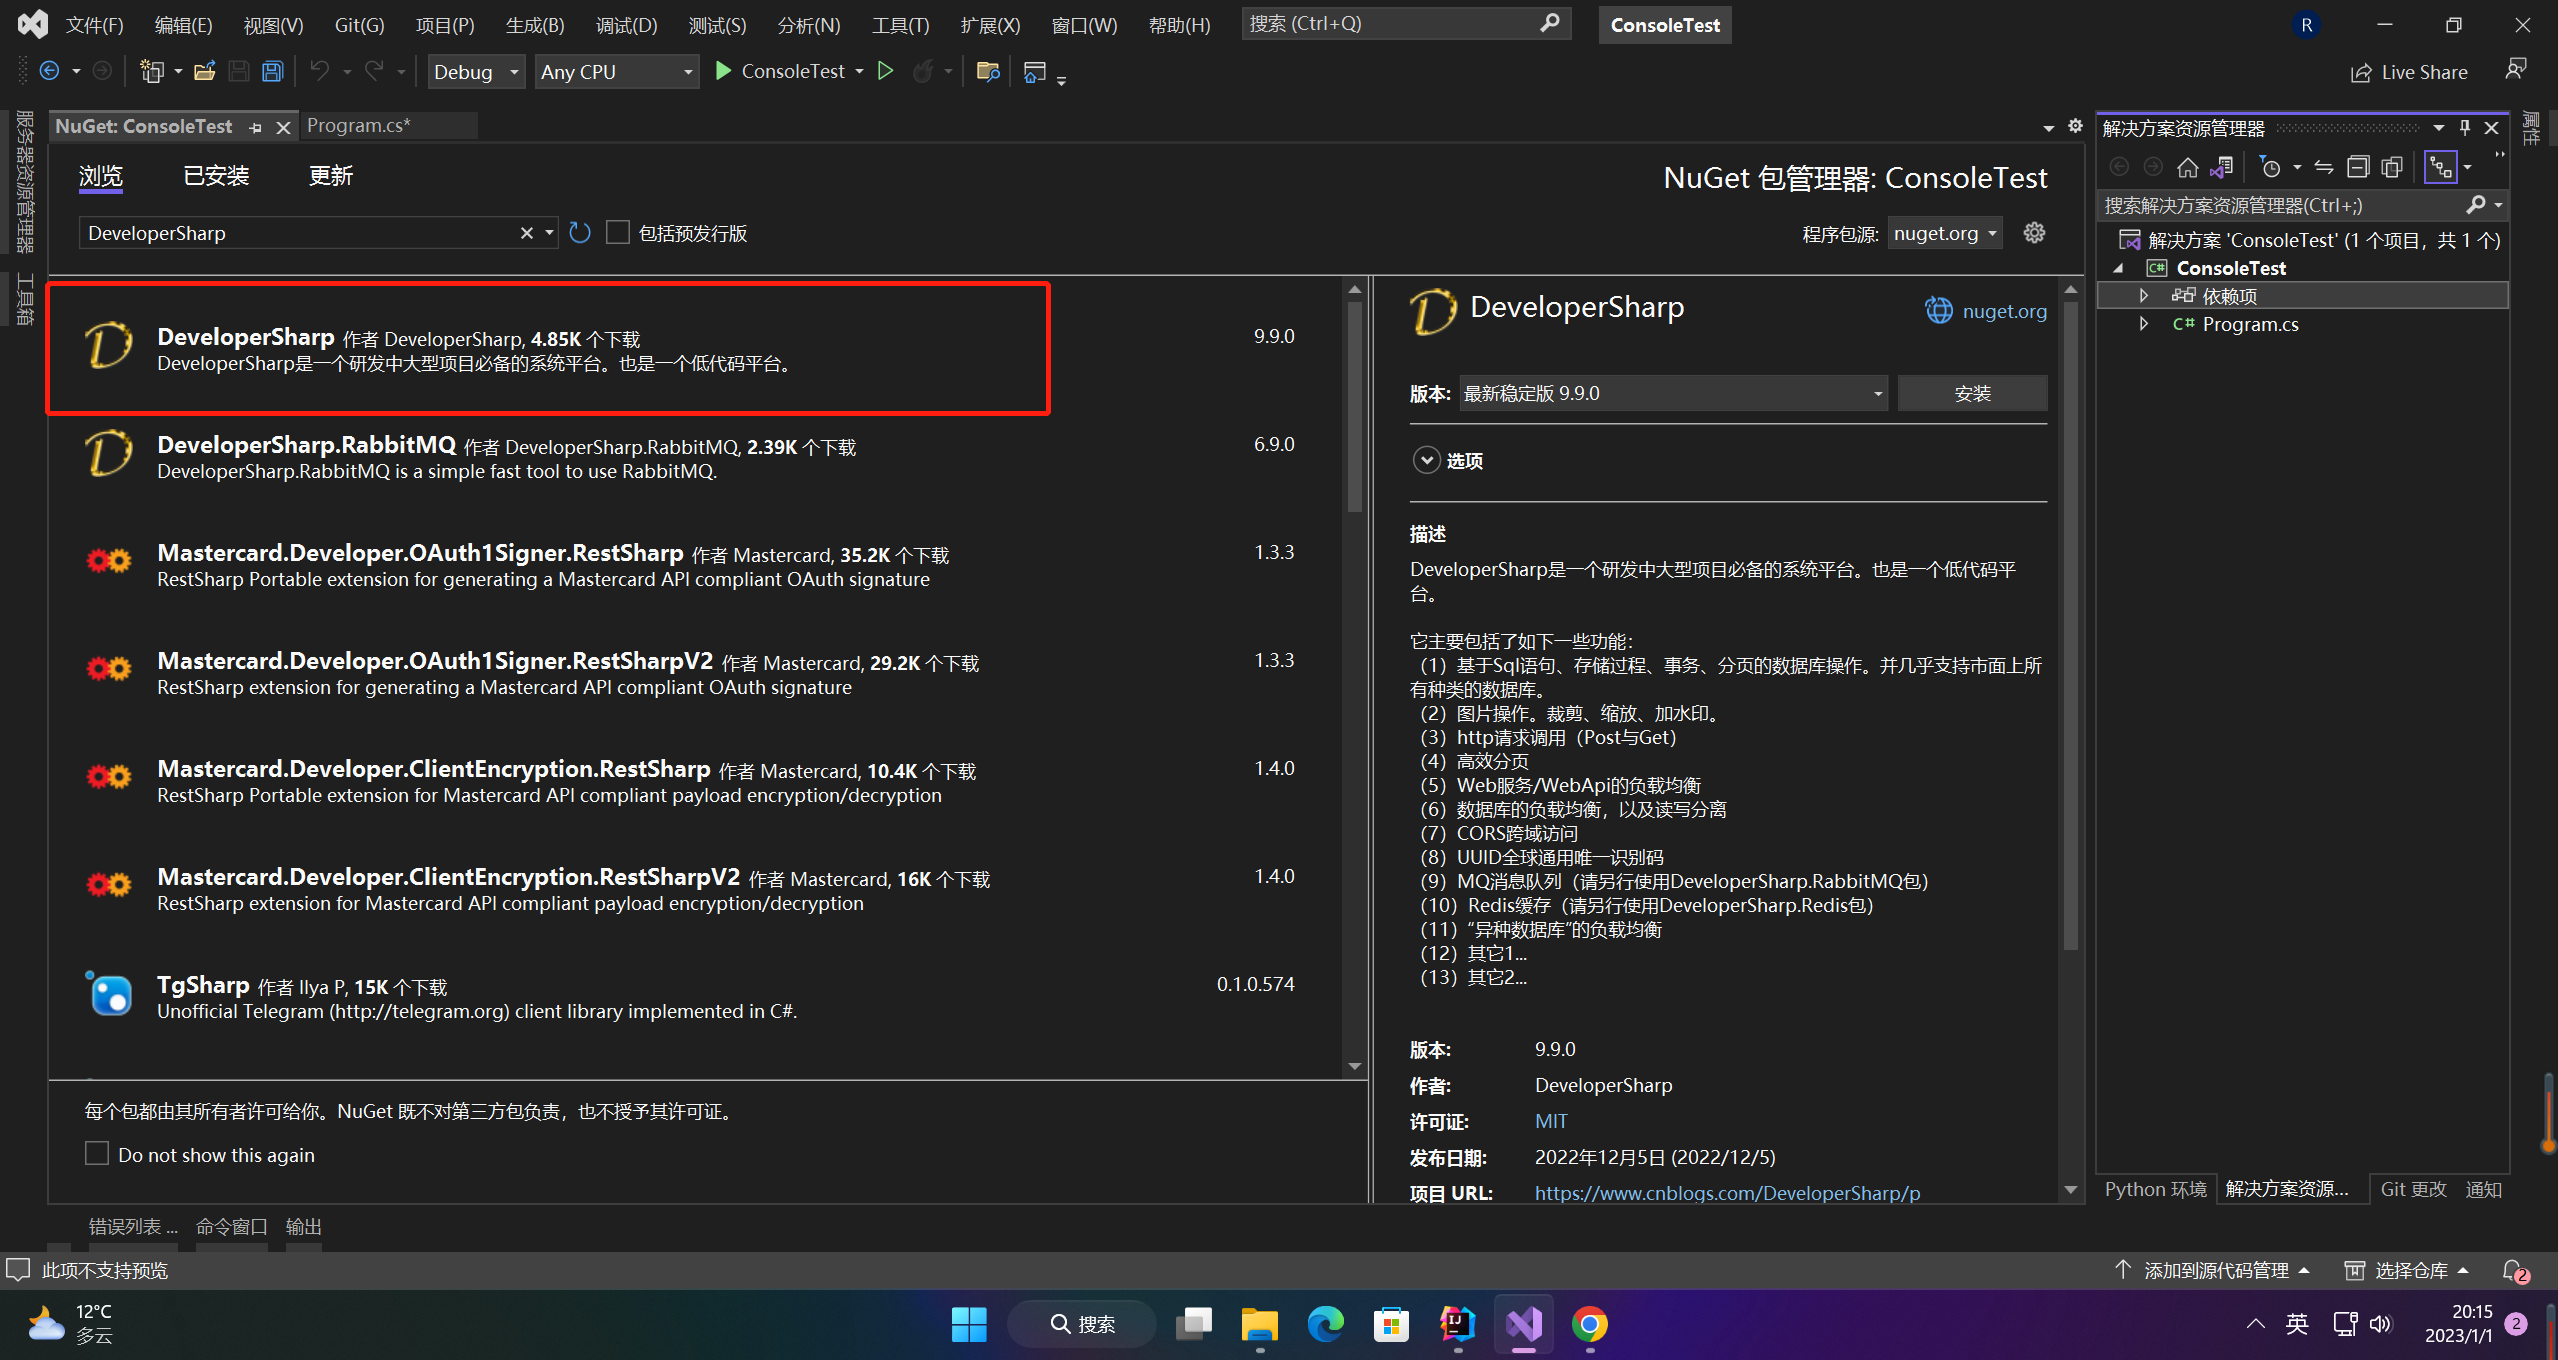This screenshot has width=2558, height=1360.
Task: Click Start Without Debugging outline play icon
Action: point(885,71)
